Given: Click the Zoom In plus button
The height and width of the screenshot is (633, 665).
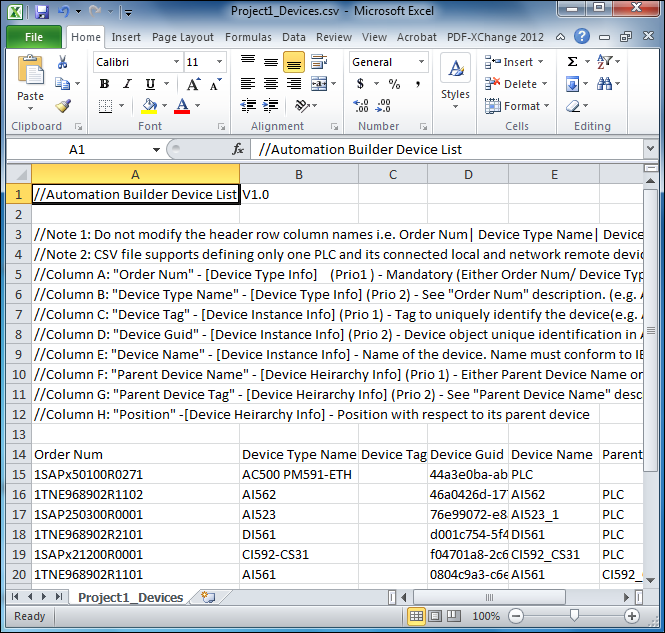Looking at the screenshot, I should pyautogui.click(x=632, y=616).
